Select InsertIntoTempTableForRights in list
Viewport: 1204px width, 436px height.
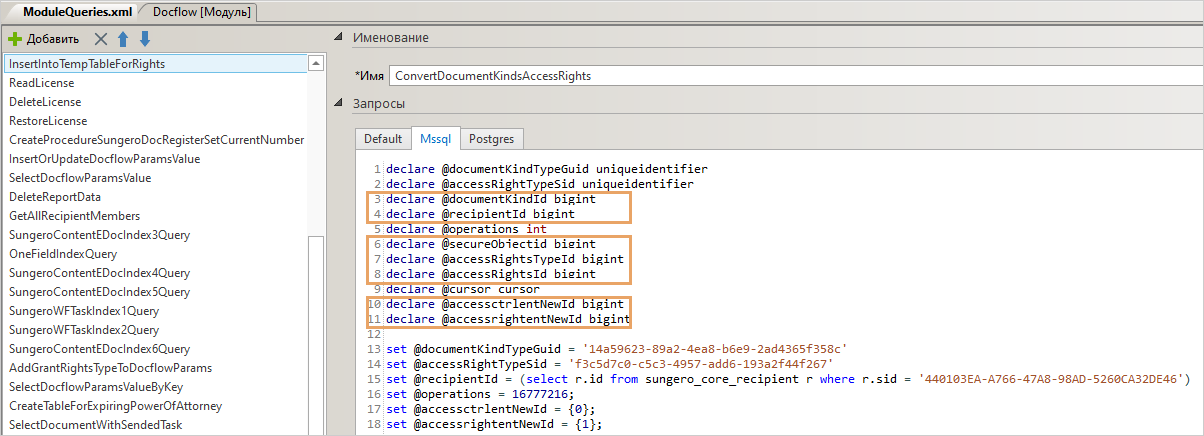(x=87, y=64)
